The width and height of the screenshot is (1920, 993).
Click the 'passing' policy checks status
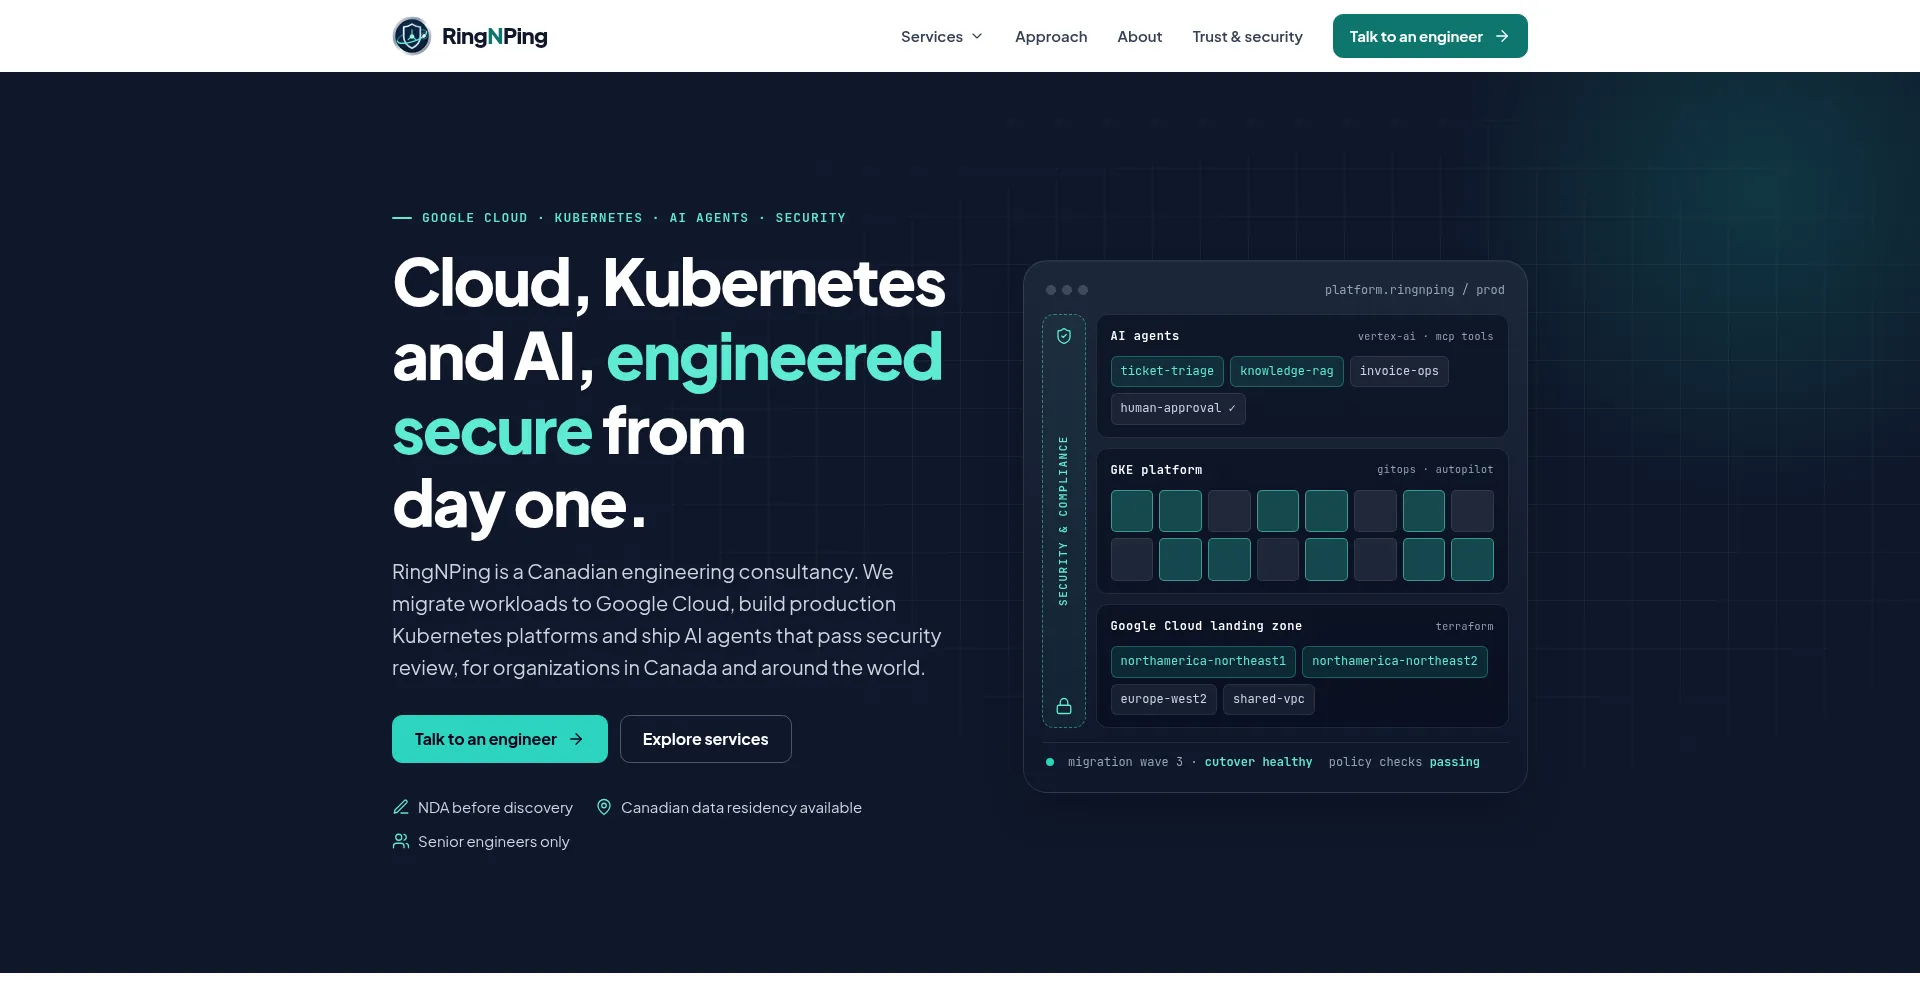coord(1455,762)
